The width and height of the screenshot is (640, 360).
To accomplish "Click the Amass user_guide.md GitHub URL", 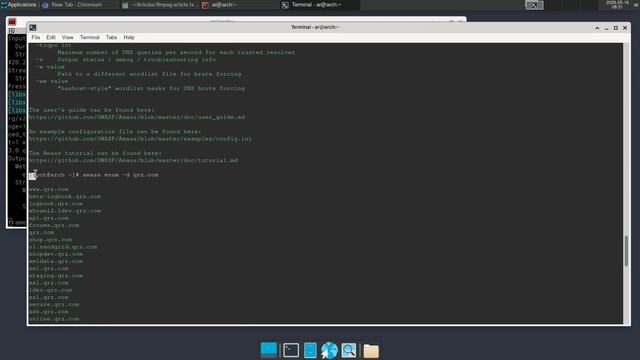I will [x=137, y=117].
